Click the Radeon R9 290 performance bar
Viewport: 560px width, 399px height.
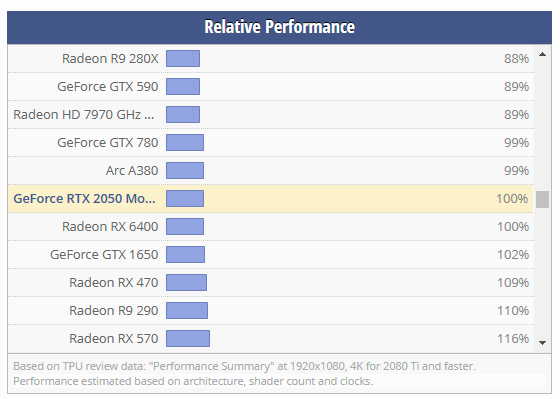pyautogui.click(x=187, y=310)
